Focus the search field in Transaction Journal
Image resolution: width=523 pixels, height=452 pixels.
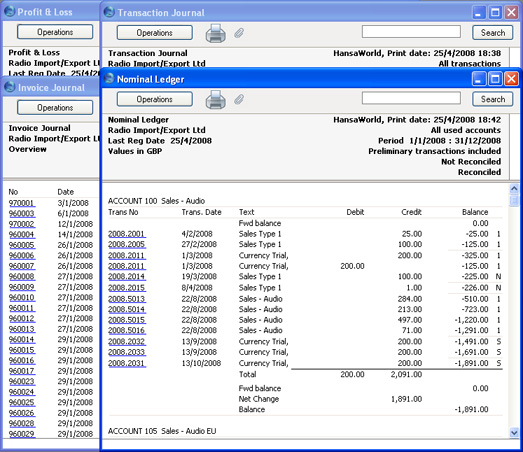pyautogui.click(x=411, y=32)
